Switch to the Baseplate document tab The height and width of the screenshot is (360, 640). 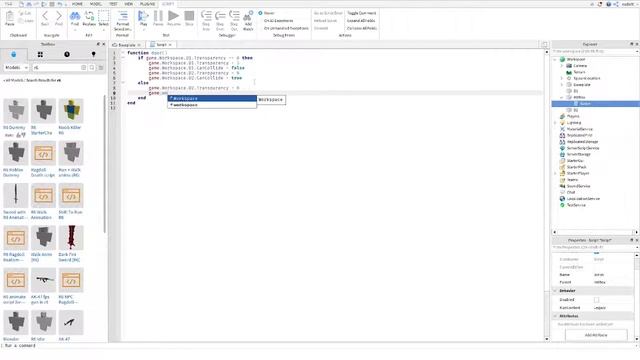point(126,44)
